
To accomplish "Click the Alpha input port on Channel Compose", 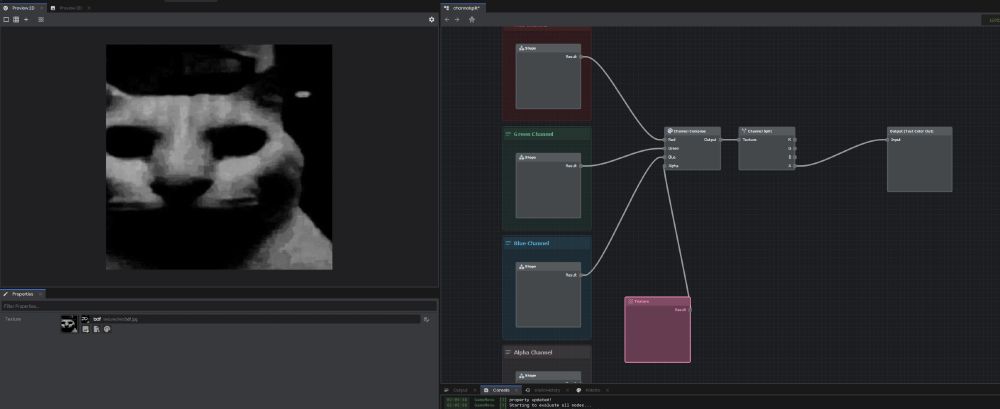I will [665, 166].
